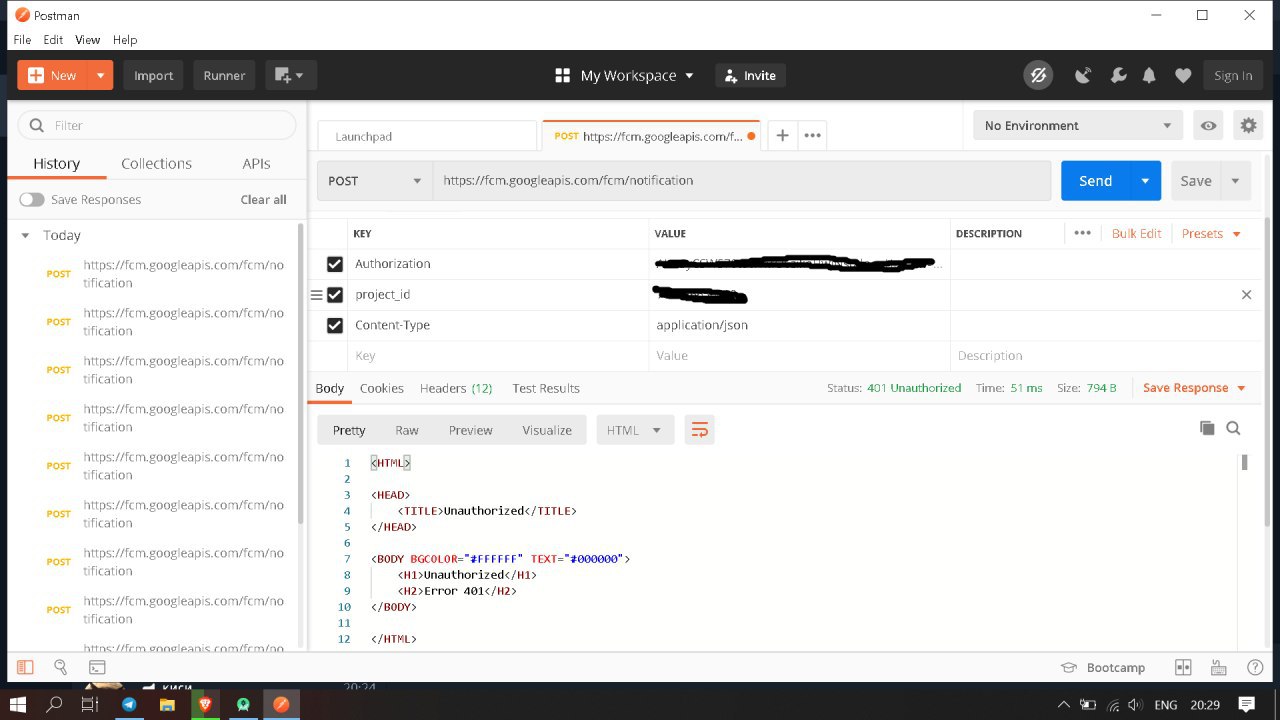Select the Preview response view

470,430
